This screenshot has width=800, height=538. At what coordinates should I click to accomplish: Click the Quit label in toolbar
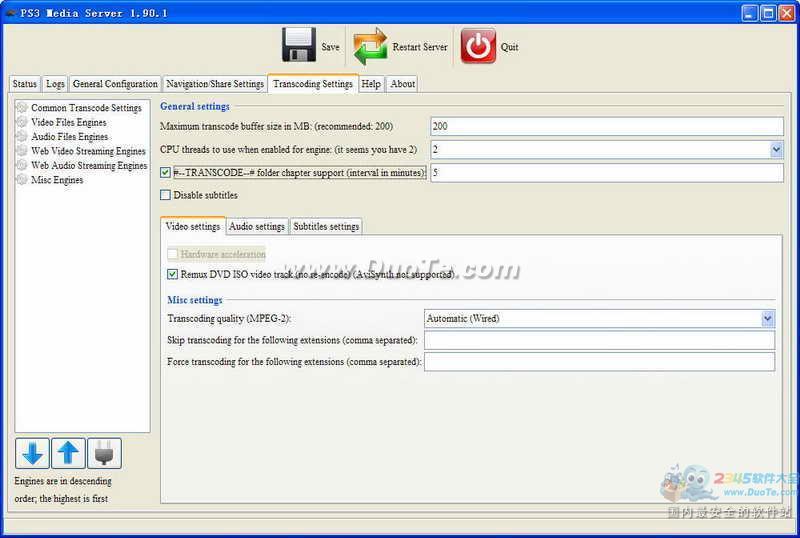(509, 46)
